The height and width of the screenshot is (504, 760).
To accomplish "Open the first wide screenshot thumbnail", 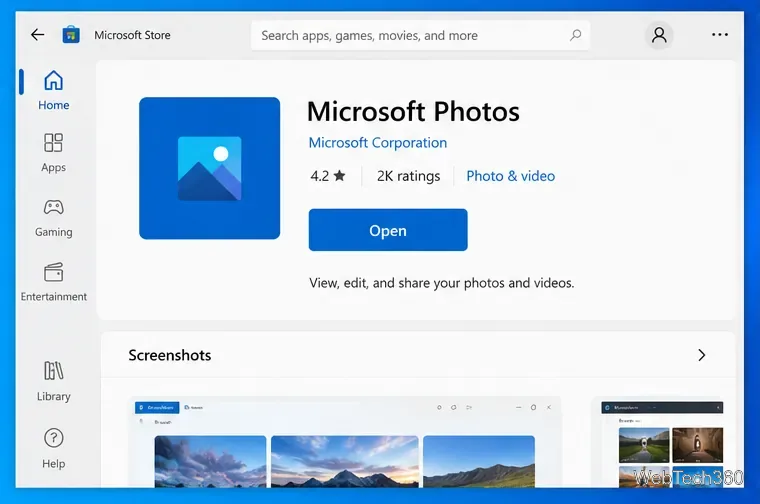I will point(346,443).
